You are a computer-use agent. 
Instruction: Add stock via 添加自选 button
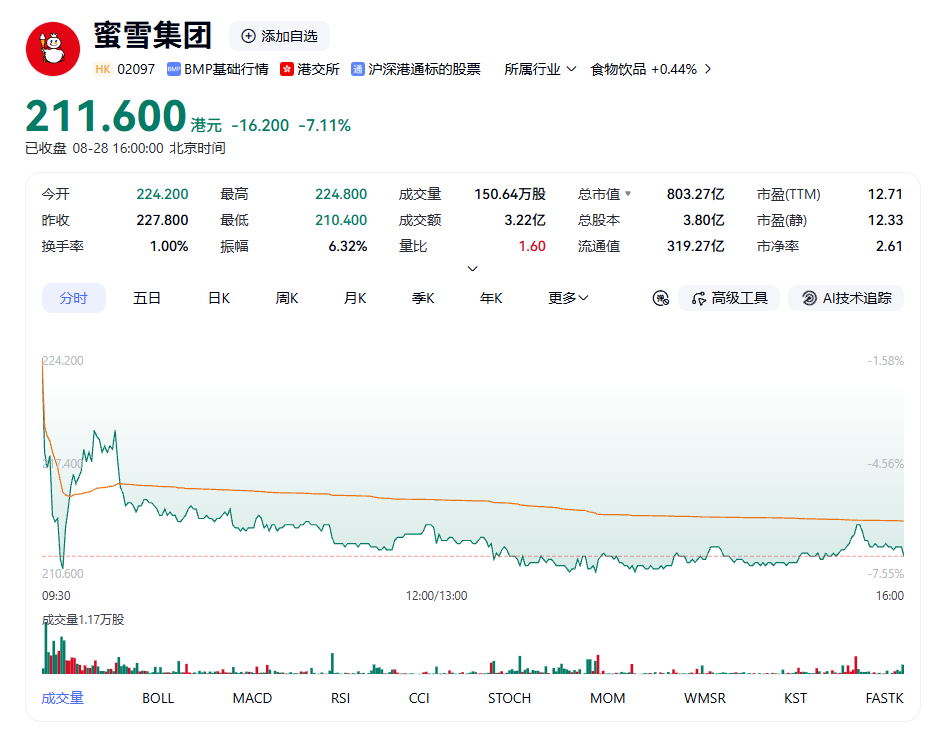click(279, 36)
